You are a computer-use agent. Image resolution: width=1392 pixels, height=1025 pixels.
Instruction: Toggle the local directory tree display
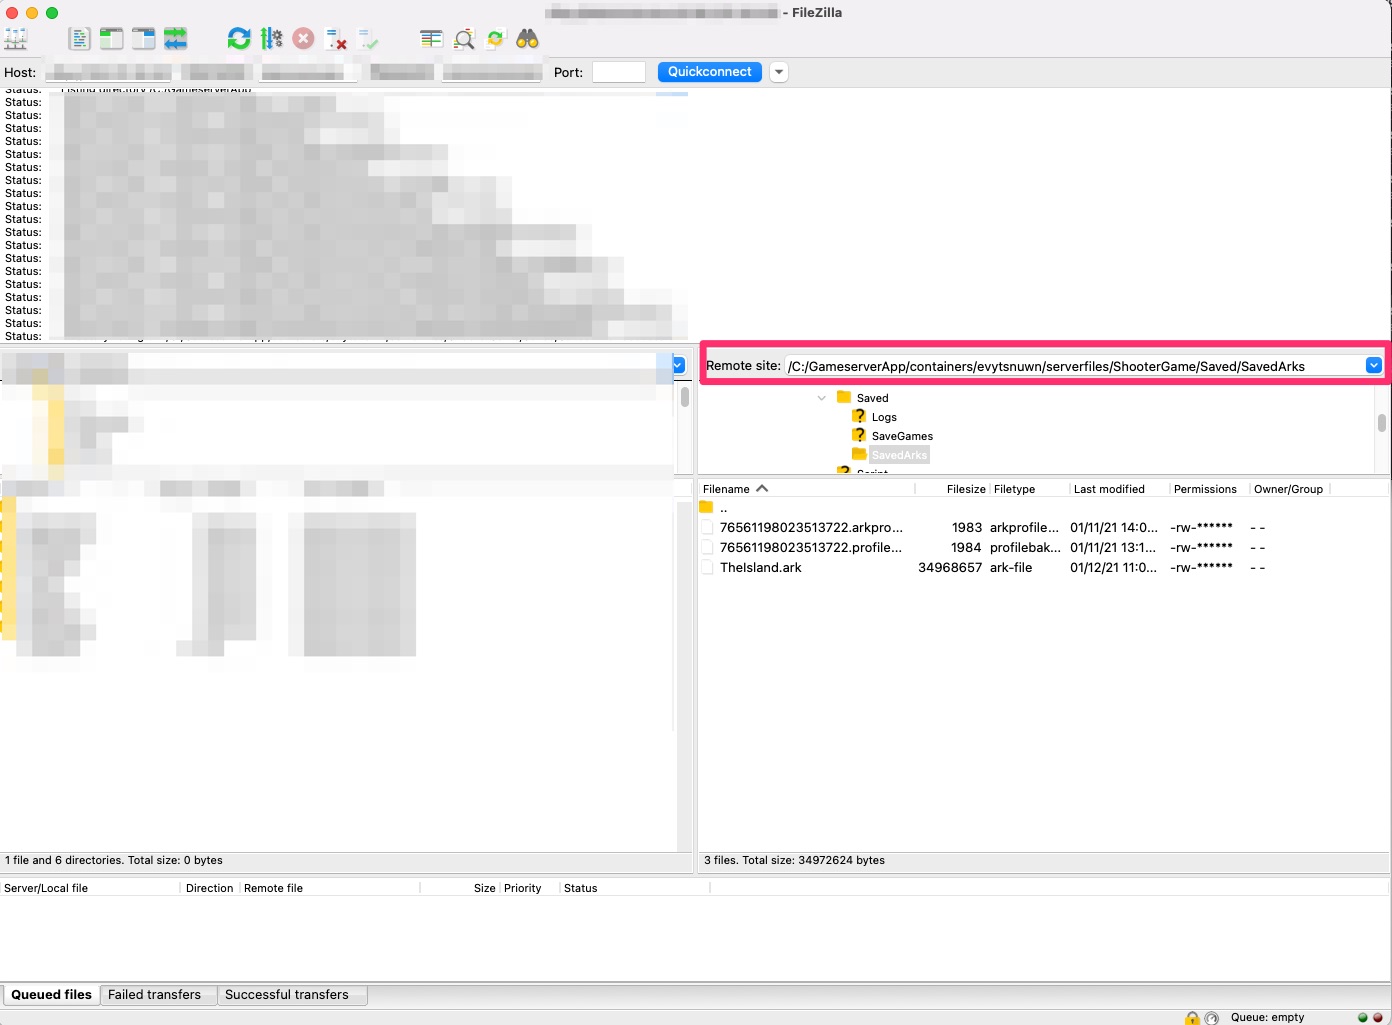[x=111, y=39]
